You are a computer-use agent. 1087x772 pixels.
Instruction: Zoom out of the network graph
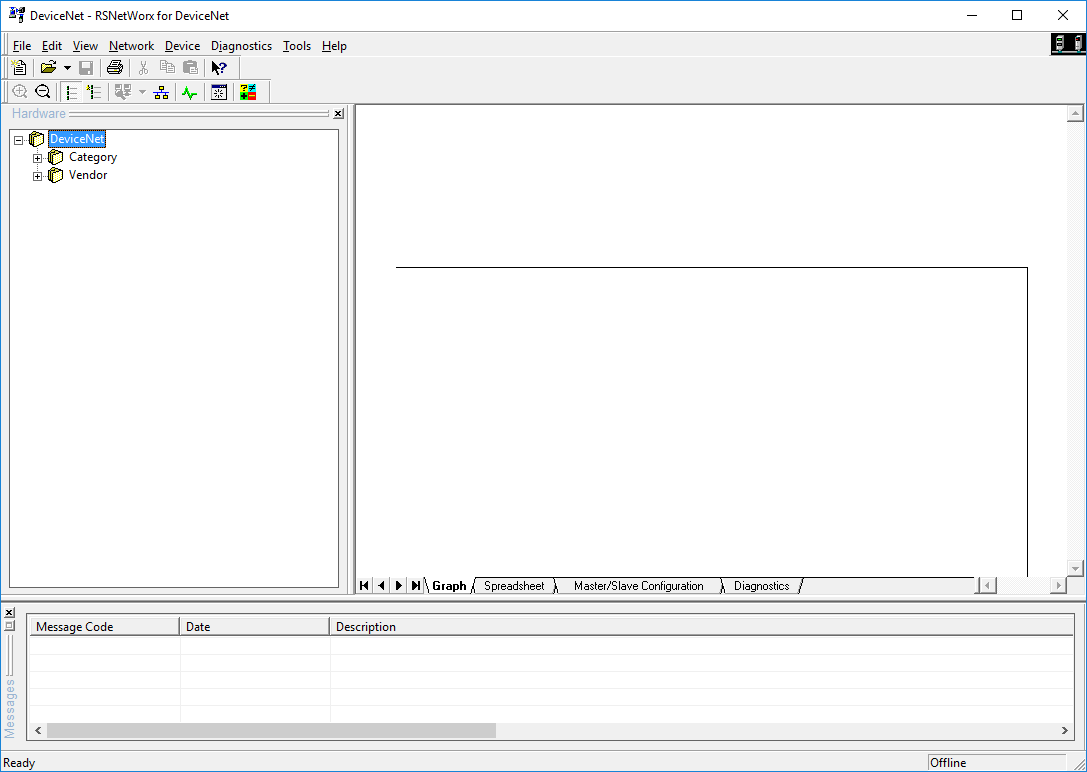(x=42, y=91)
